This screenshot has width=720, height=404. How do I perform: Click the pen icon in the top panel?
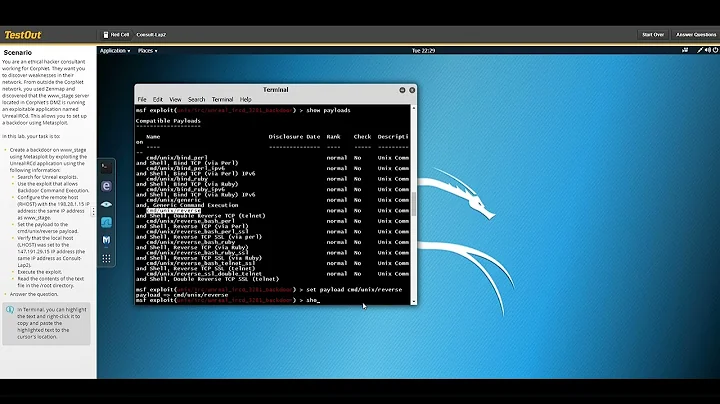tap(700, 50)
